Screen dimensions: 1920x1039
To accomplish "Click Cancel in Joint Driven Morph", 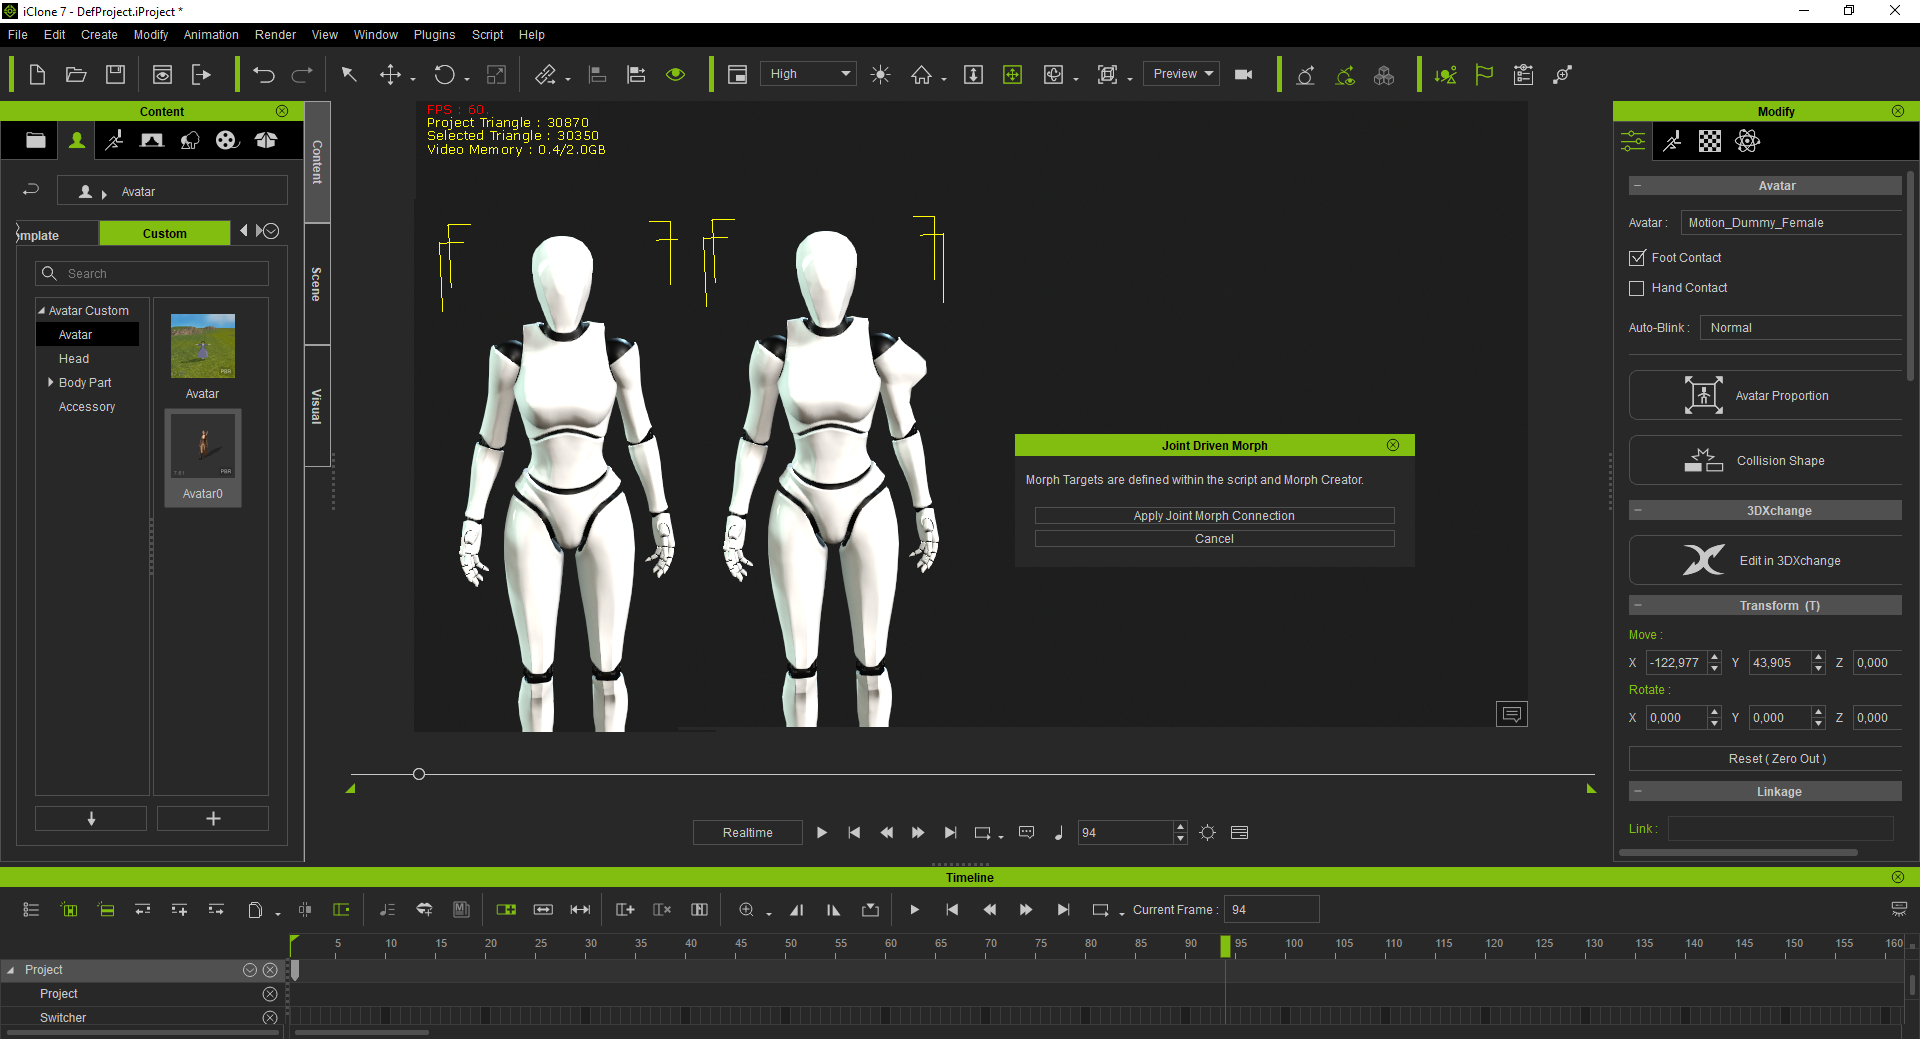I will click(x=1214, y=539).
